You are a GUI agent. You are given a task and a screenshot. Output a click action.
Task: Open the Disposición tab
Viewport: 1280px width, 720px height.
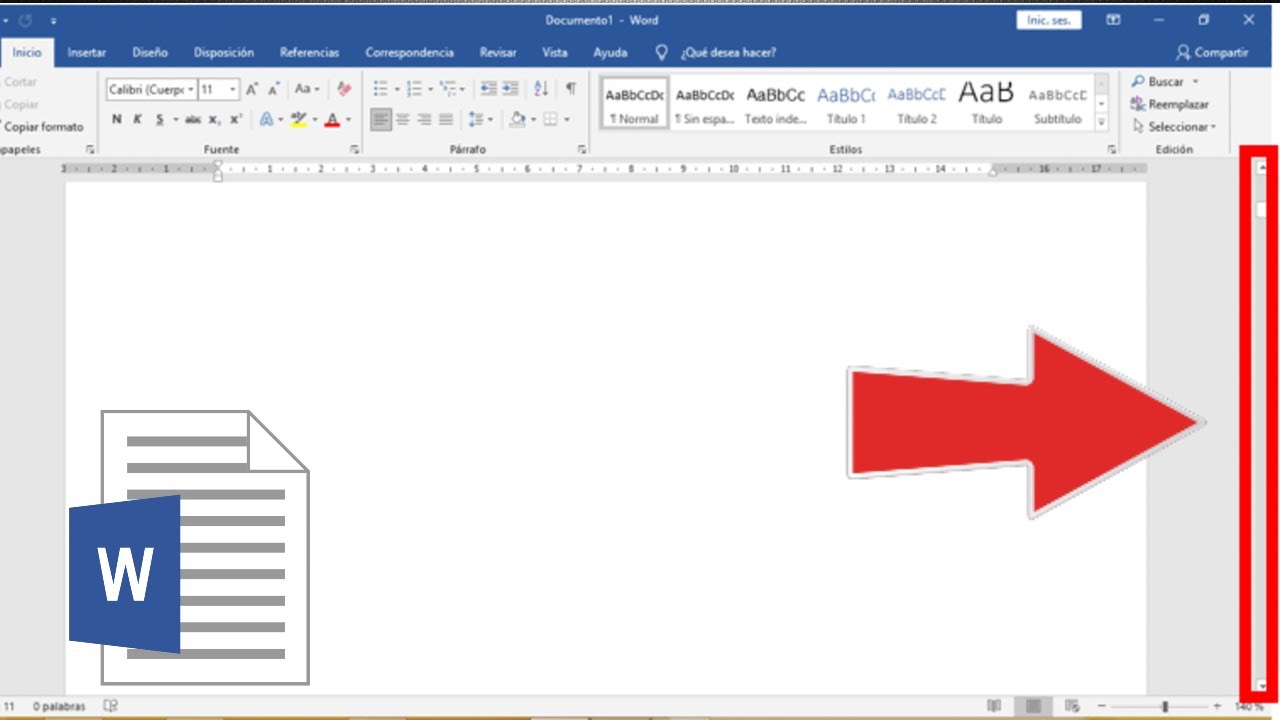point(224,52)
